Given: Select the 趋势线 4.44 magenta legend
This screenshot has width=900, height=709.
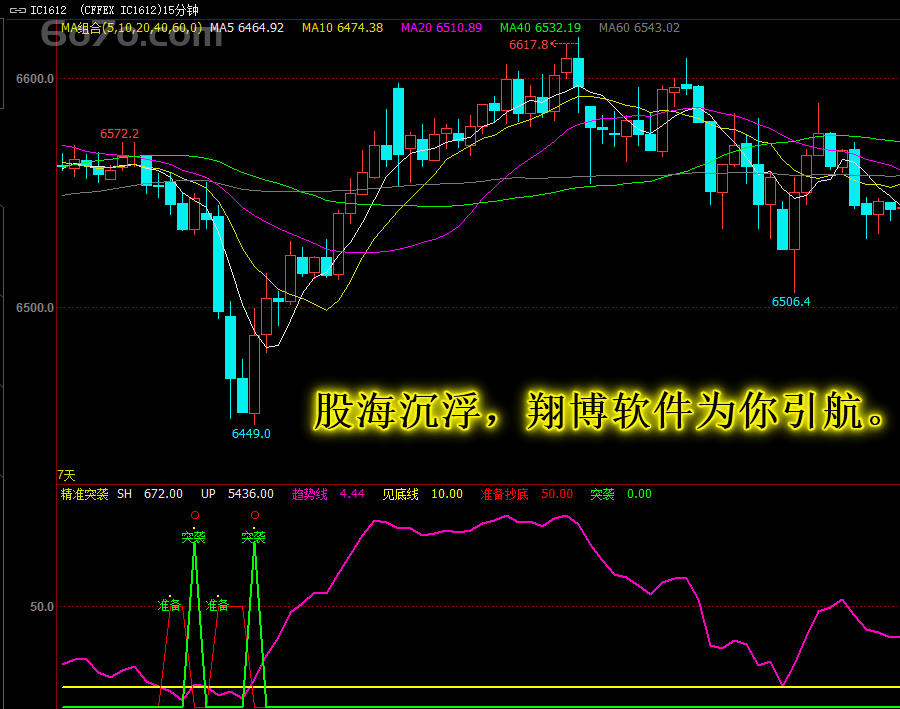Looking at the screenshot, I should click(x=328, y=494).
